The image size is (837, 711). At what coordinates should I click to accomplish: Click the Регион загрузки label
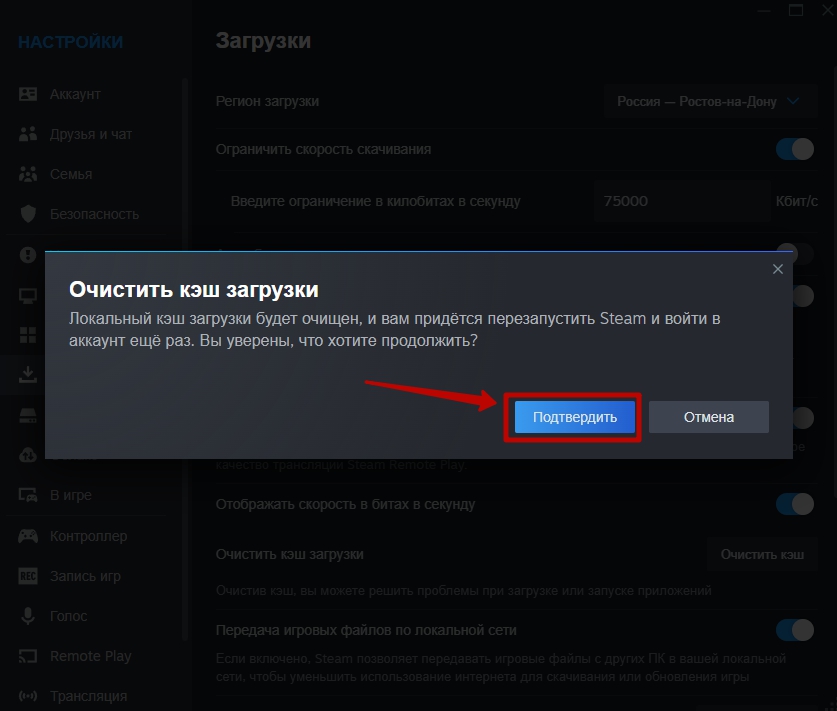267,101
